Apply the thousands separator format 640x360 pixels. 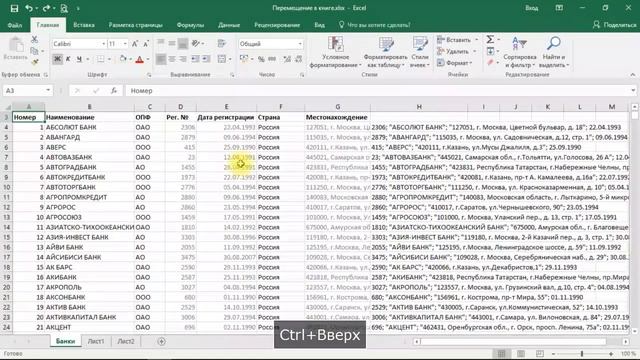click(272, 60)
